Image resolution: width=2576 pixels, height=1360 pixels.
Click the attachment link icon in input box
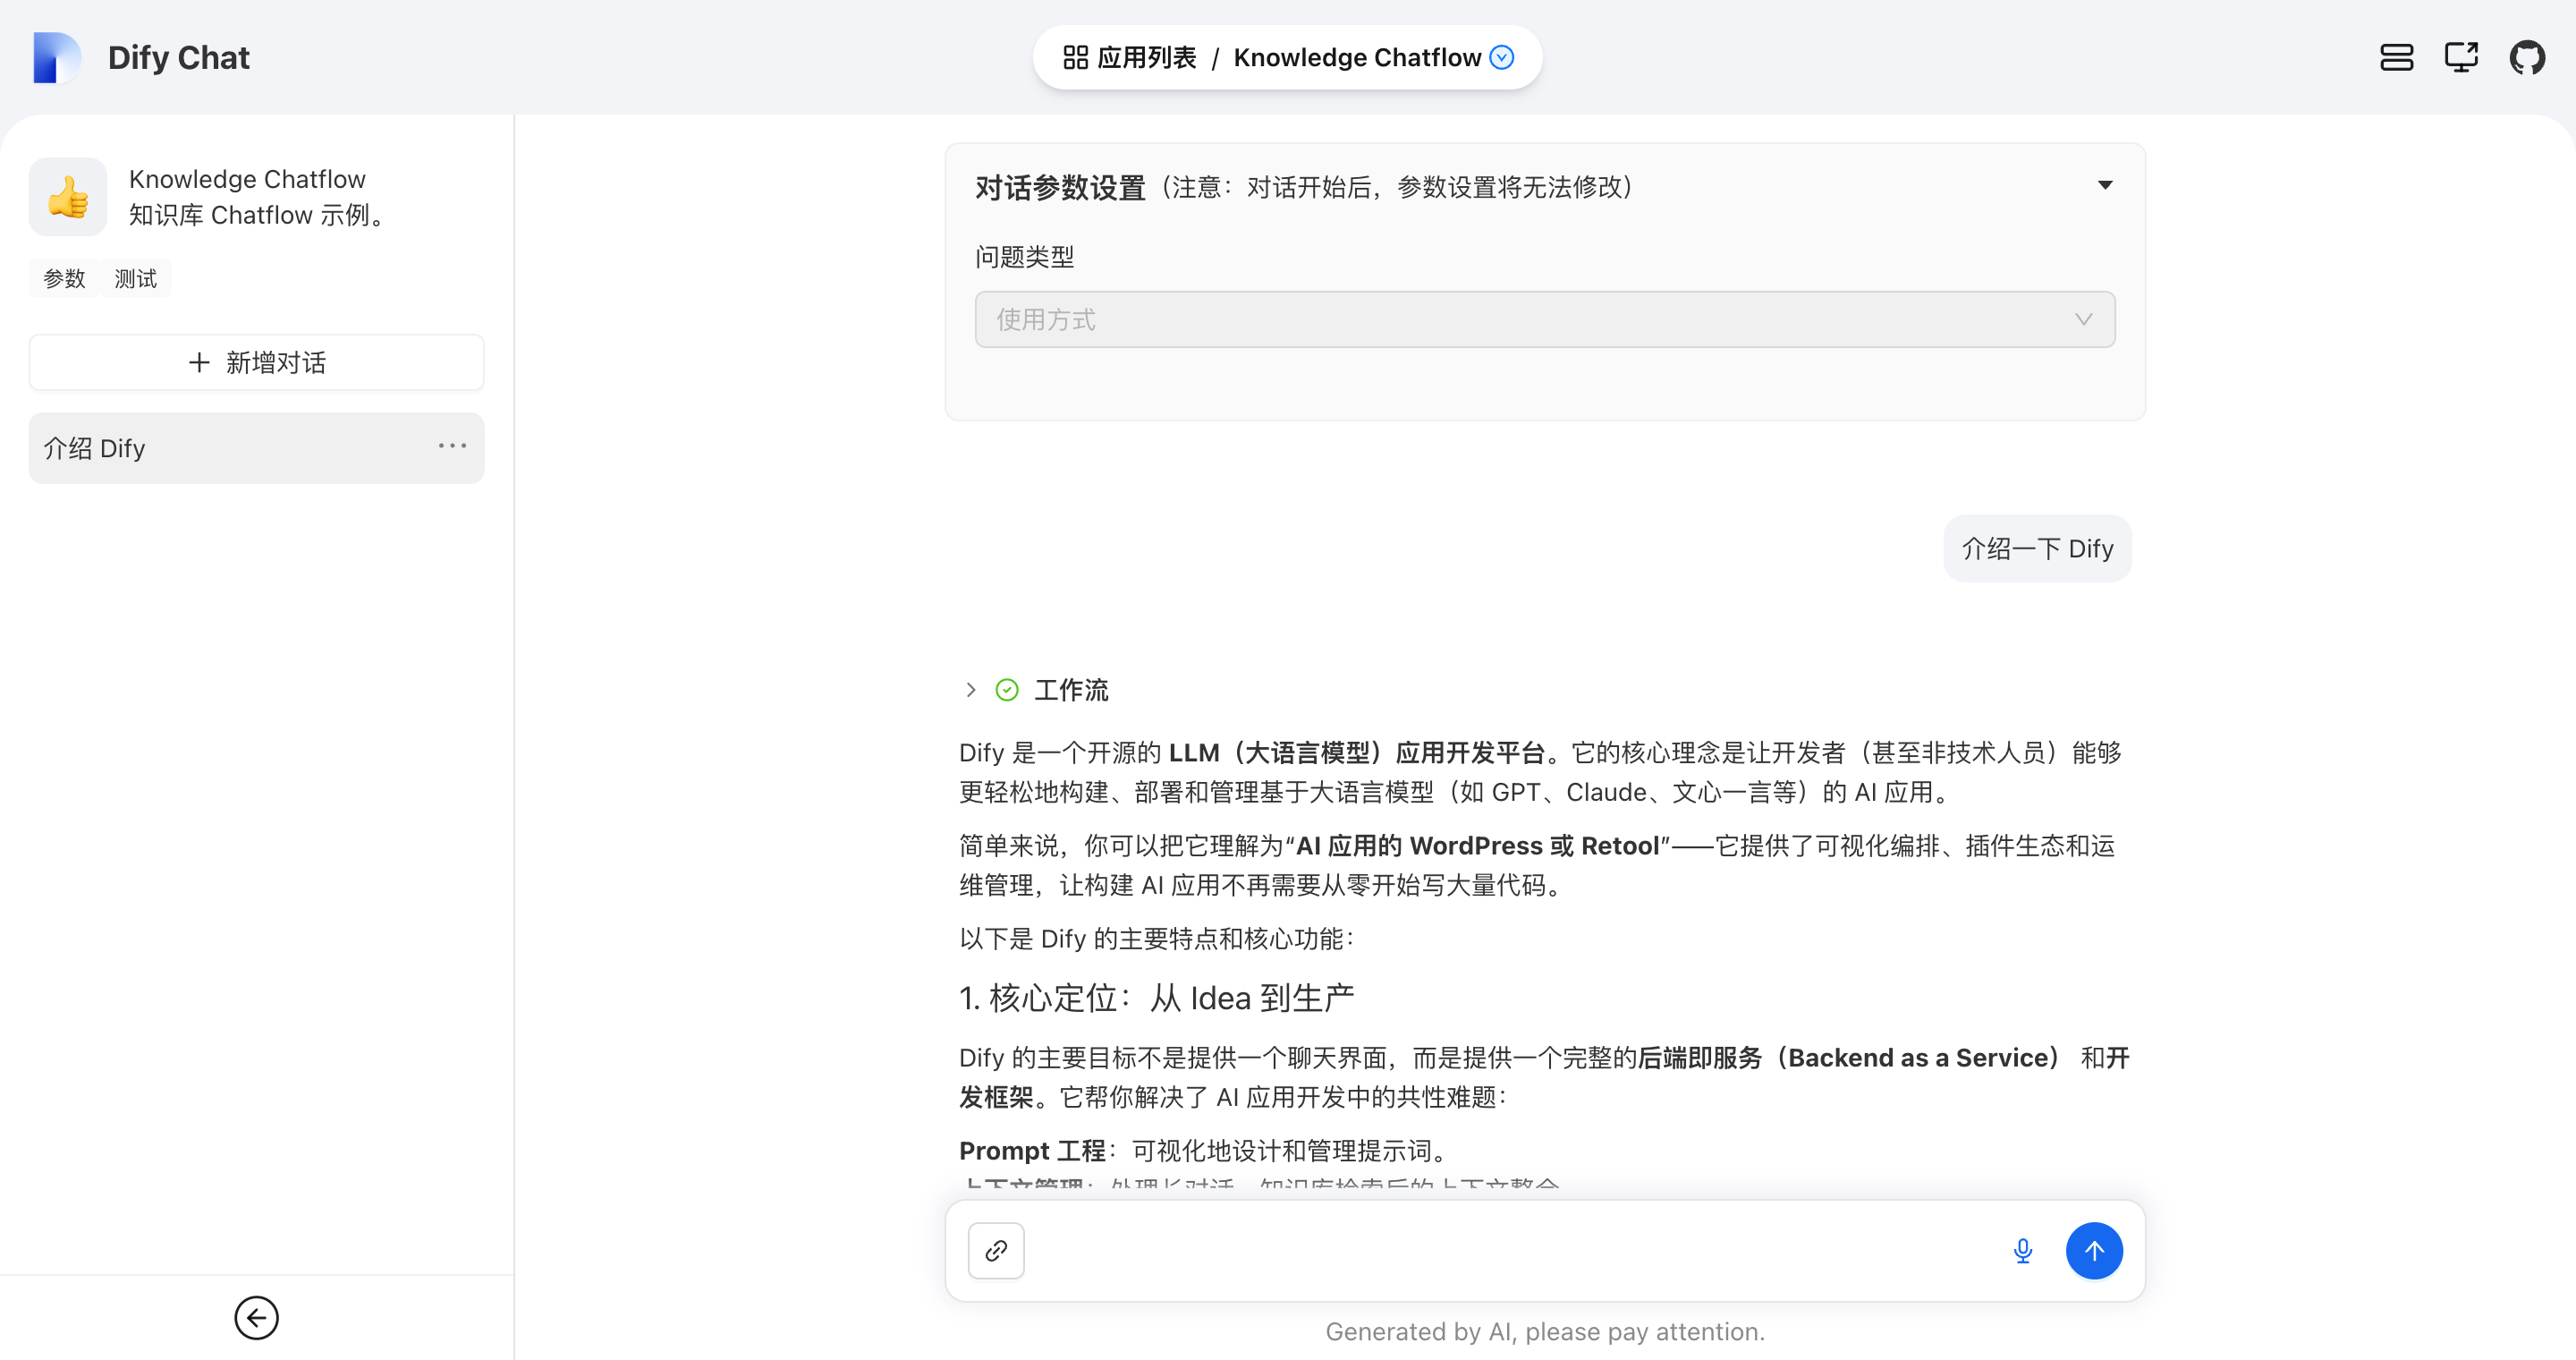coord(996,1250)
